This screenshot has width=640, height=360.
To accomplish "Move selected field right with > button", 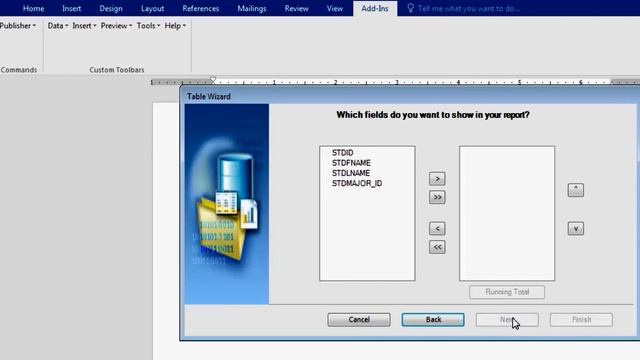I will (x=437, y=179).
